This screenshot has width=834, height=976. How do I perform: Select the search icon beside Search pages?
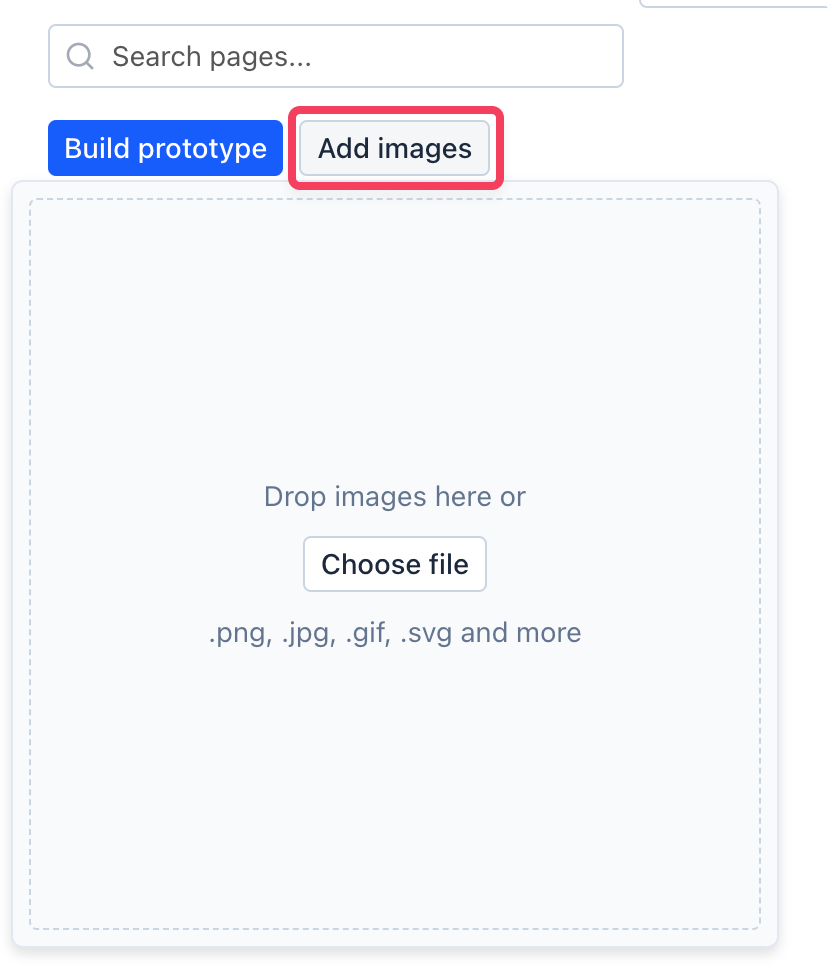point(80,56)
